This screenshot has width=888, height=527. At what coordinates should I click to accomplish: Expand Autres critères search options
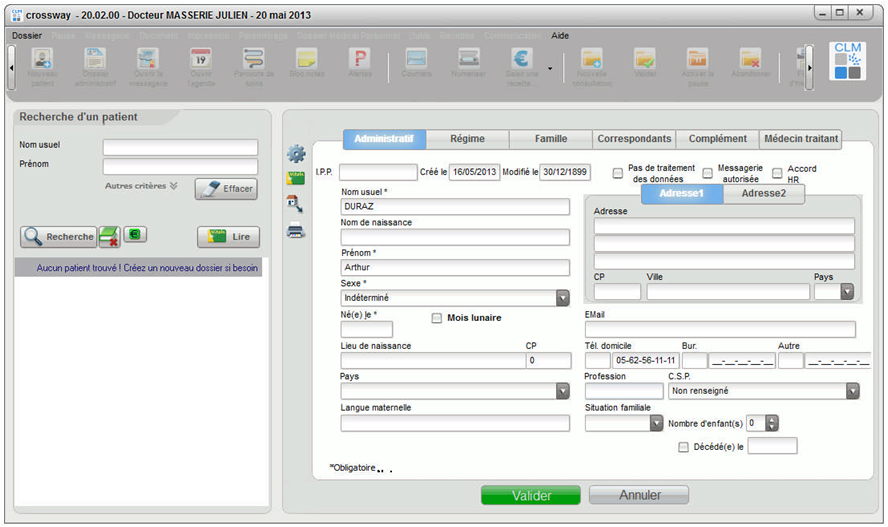tap(141, 185)
